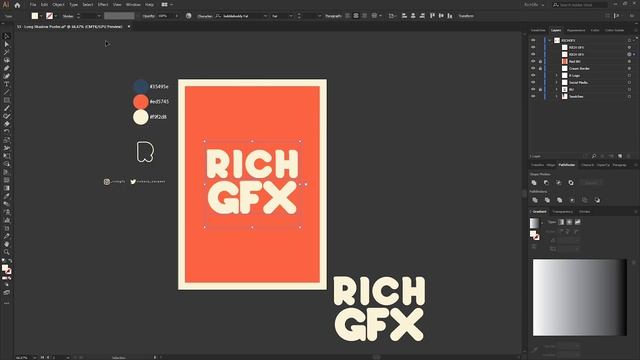Select the Zoom (magnifier) tool
The height and width of the screenshot is (360, 640).
[x=7, y=252]
